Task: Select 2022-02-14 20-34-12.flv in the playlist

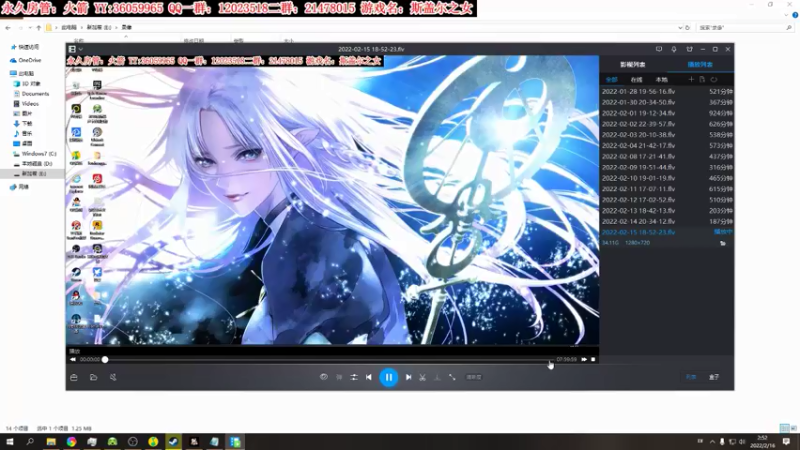Action: coord(667,221)
